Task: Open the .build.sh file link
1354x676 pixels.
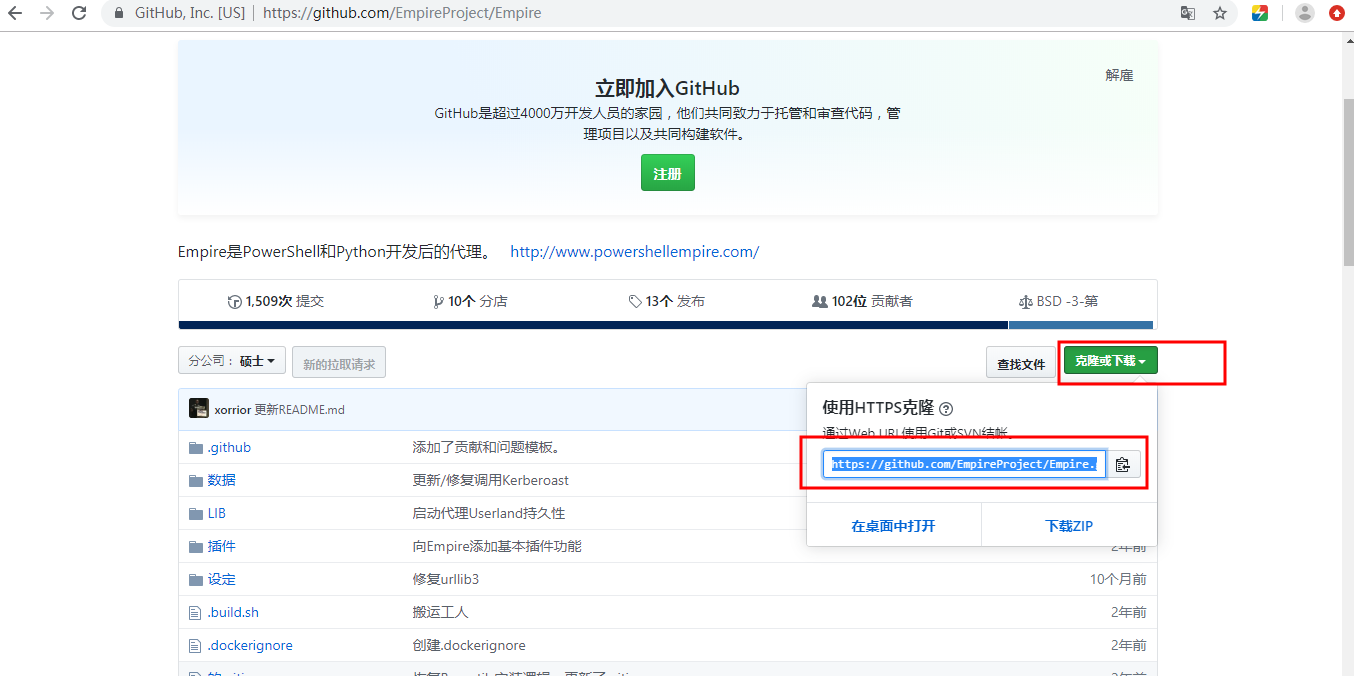Action: tap(233, 612)
